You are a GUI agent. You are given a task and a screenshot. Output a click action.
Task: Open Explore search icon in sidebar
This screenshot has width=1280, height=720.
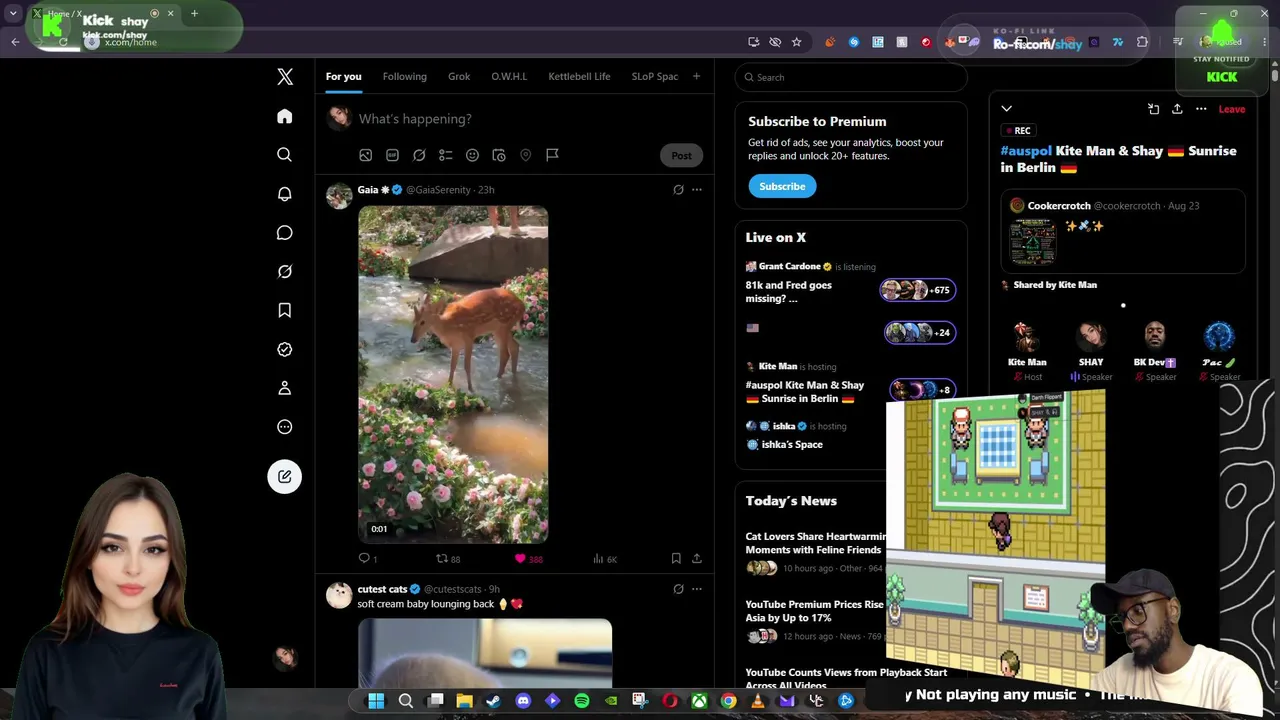click(285, 155)
